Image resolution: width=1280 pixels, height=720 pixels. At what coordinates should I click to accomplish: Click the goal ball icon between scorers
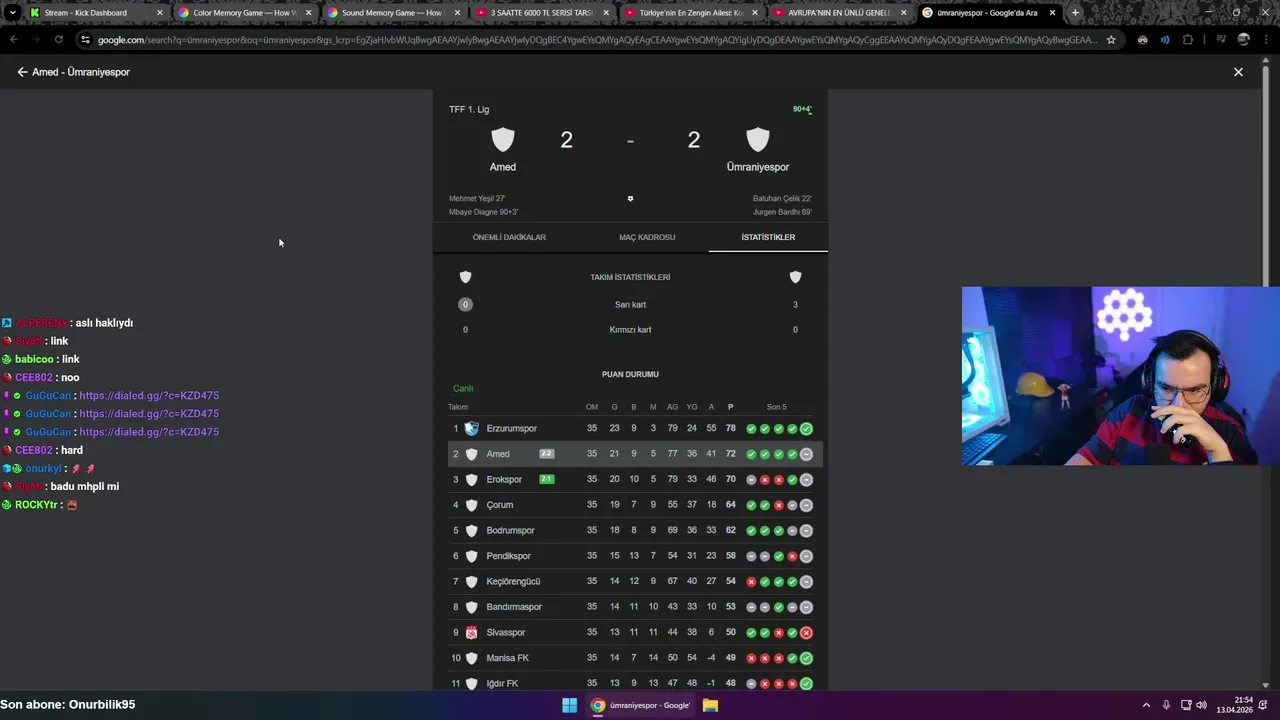pyautogui.click(x=630, y=198)
